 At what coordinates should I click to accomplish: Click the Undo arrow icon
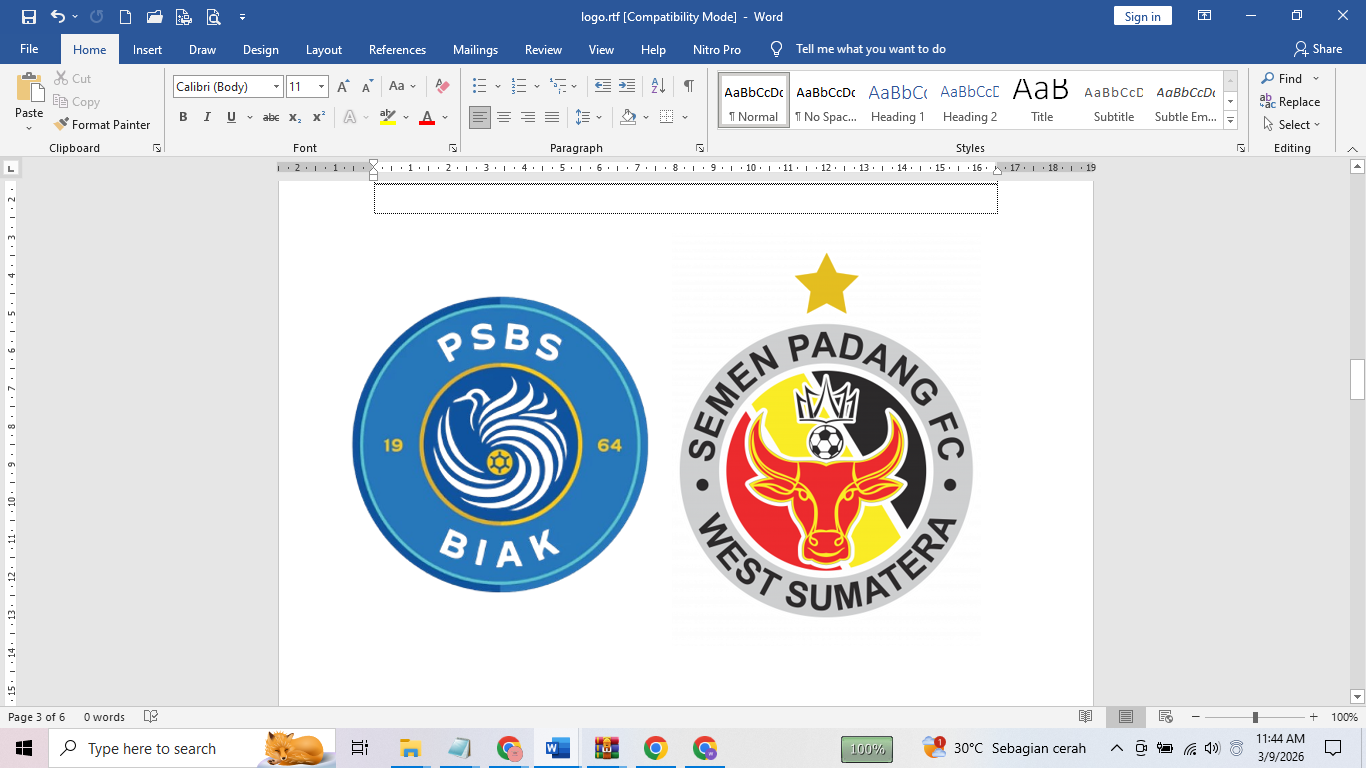tap(57, 16)
